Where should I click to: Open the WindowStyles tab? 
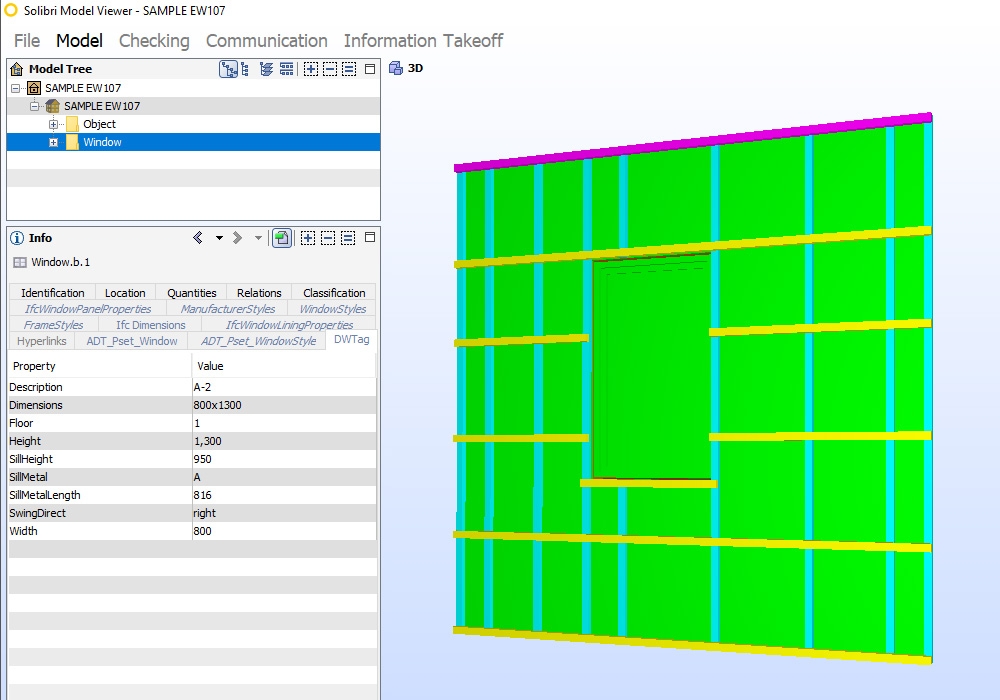tap(332, 309)
